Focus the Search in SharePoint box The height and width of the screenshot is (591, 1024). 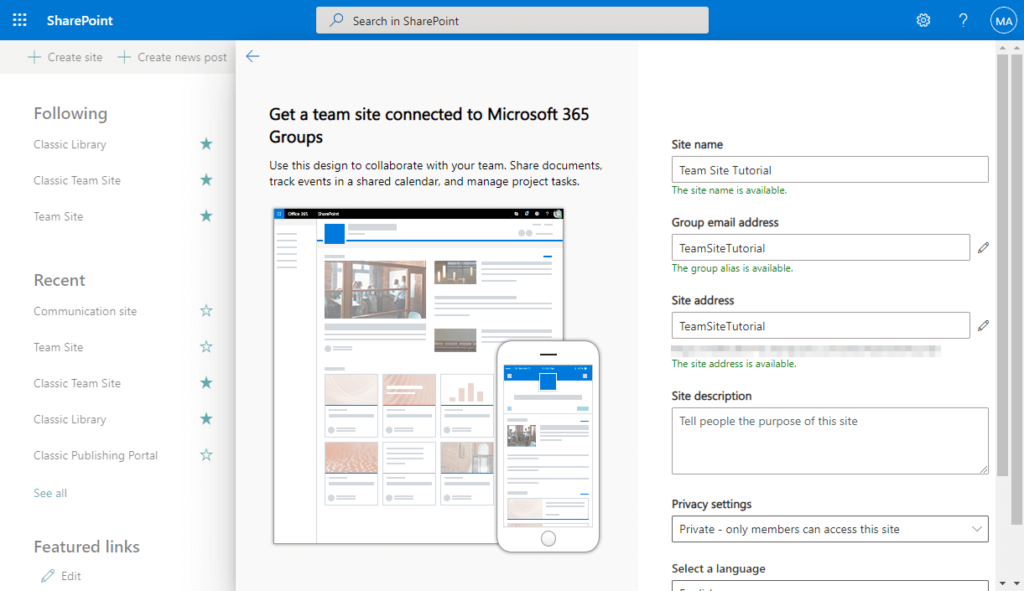[x=512, y=20]
